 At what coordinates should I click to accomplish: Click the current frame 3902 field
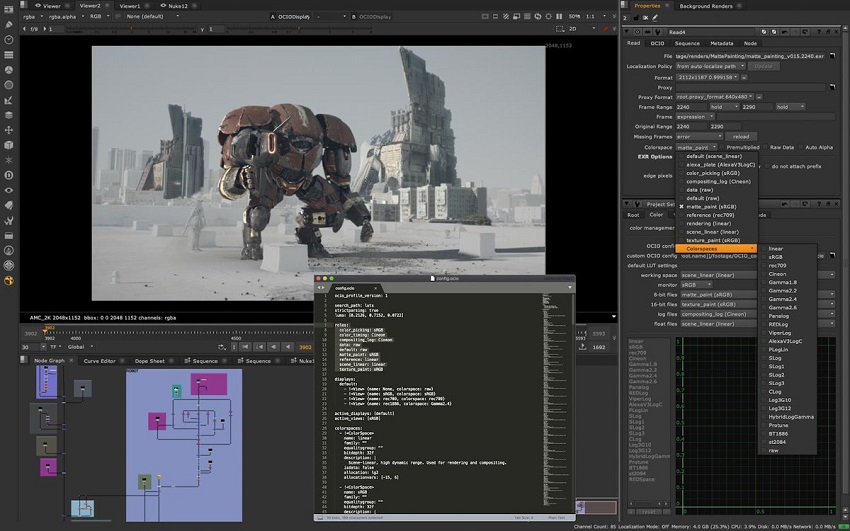click(306, 347)
